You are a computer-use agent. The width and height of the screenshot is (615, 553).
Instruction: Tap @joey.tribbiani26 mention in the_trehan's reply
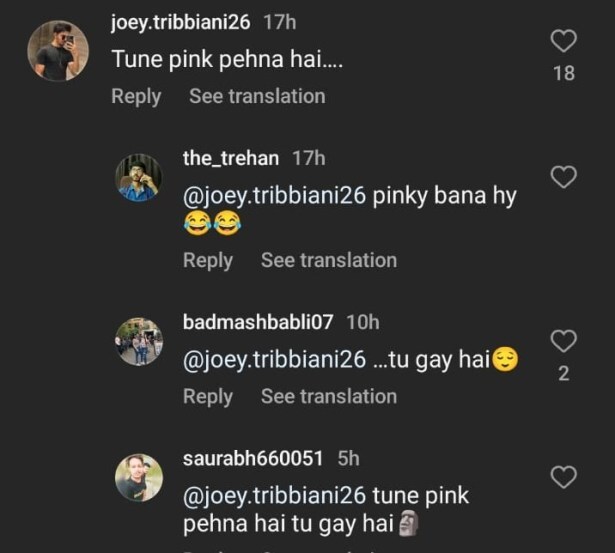tap(275, 196)
